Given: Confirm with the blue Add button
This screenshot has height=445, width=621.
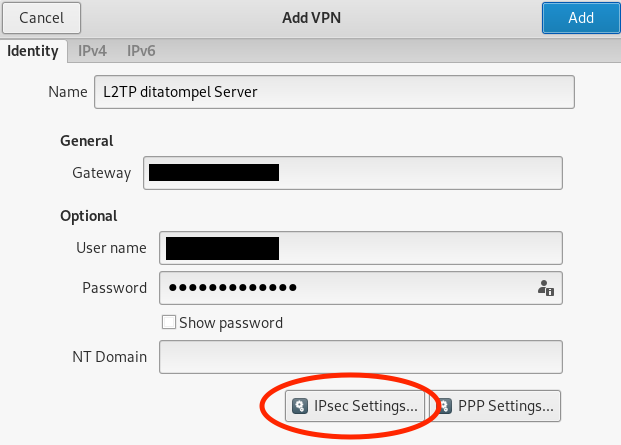Looking at the screenshot, I should (x=581, y=18).
